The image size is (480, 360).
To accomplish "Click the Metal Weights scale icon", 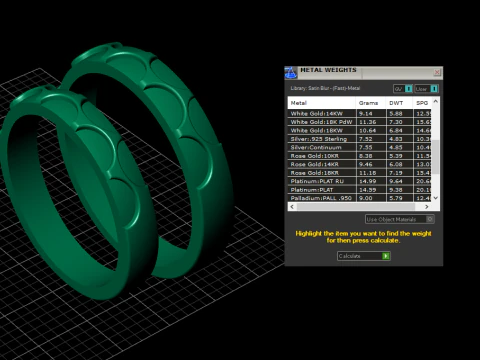I will tap(291, 73).
